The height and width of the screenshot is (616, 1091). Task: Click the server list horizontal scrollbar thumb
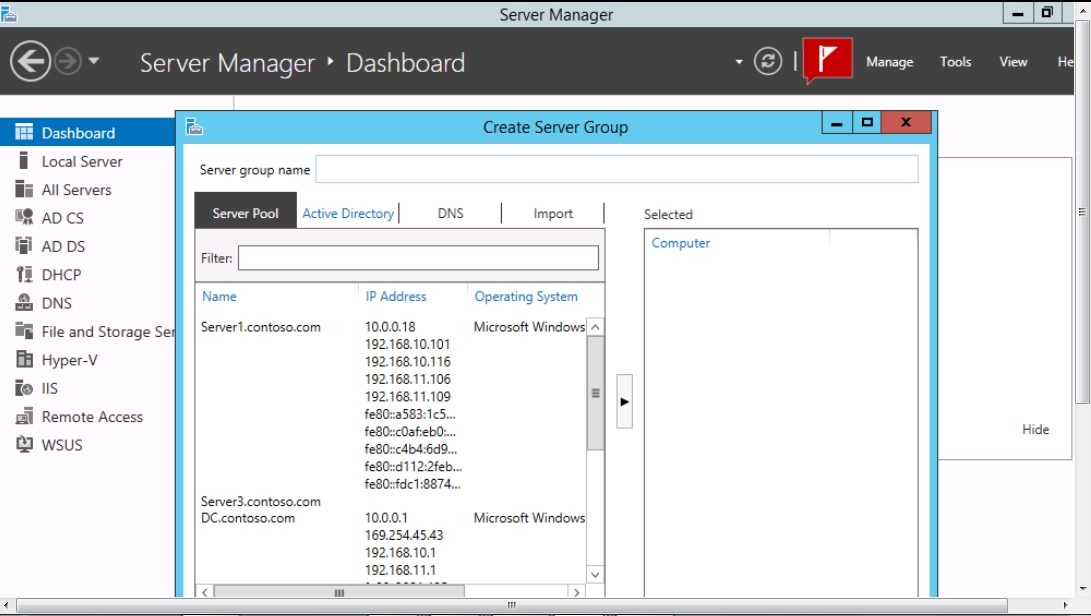coord(339,592)
